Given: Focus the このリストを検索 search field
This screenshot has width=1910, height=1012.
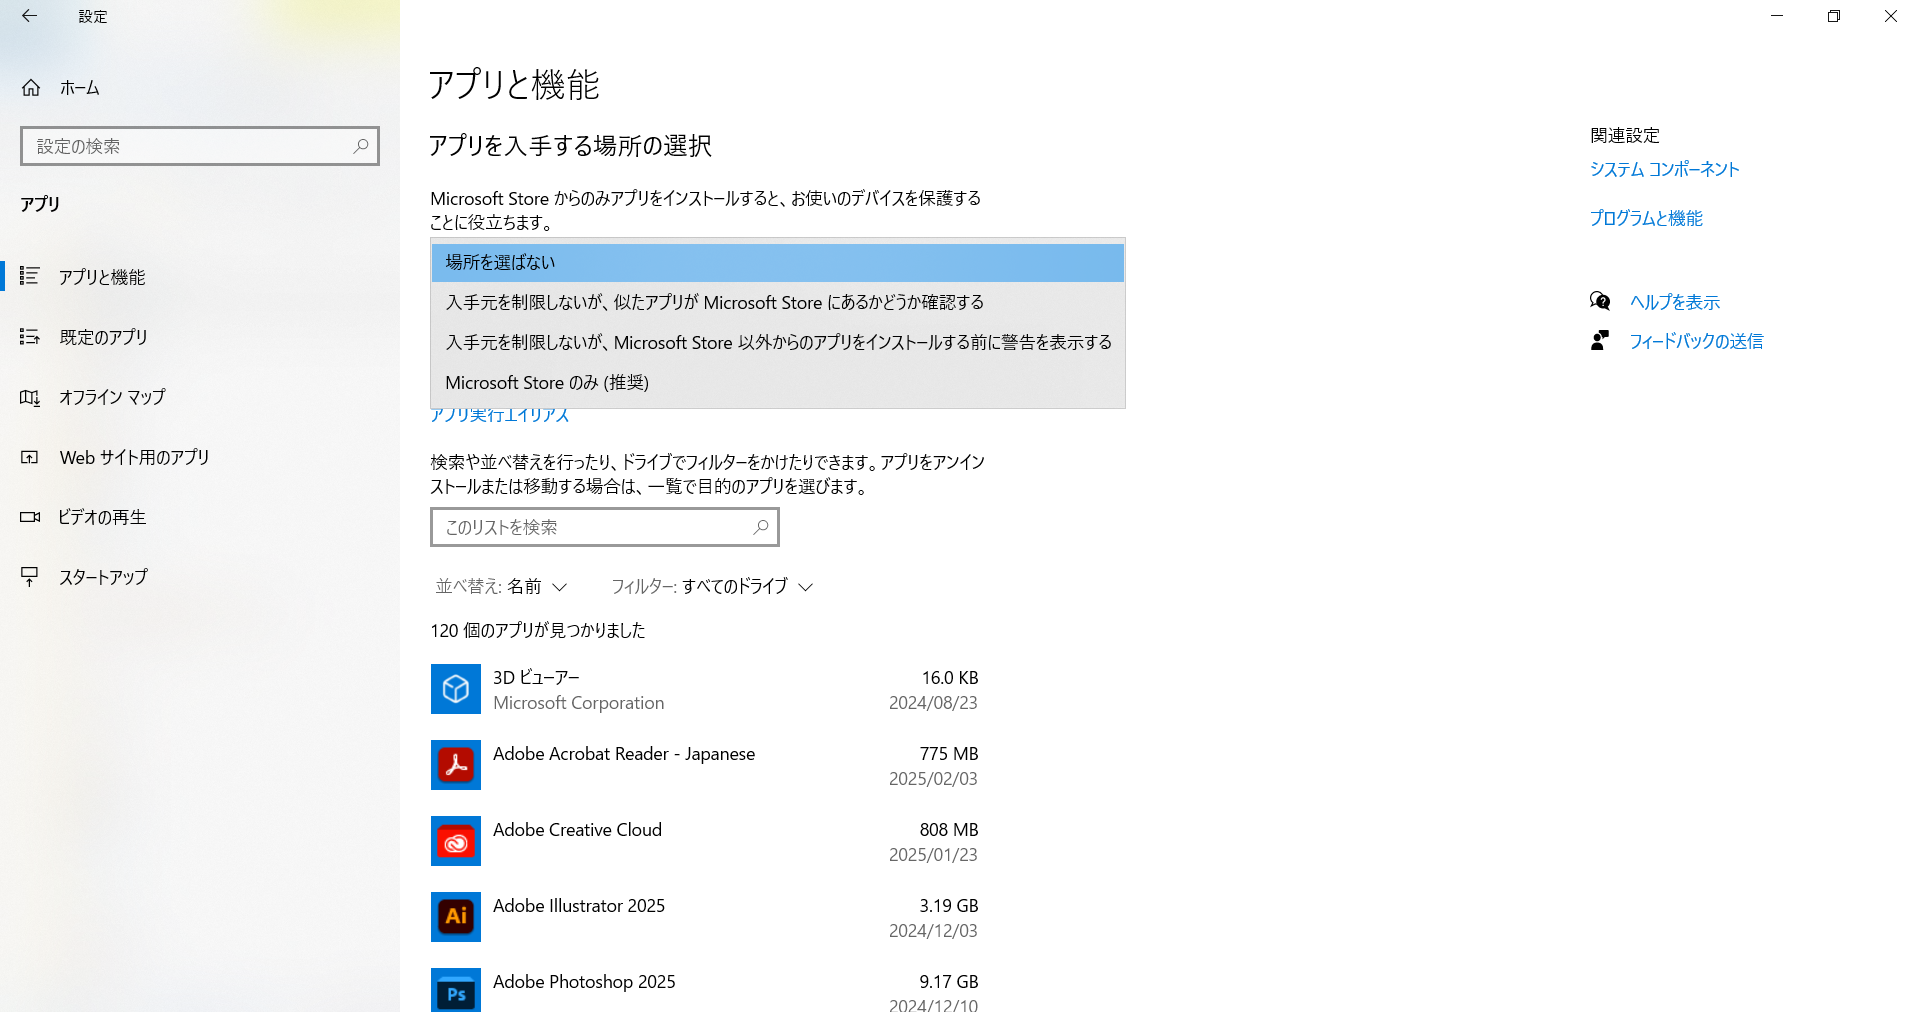Looking at the screenshot, I should (604, 527).
